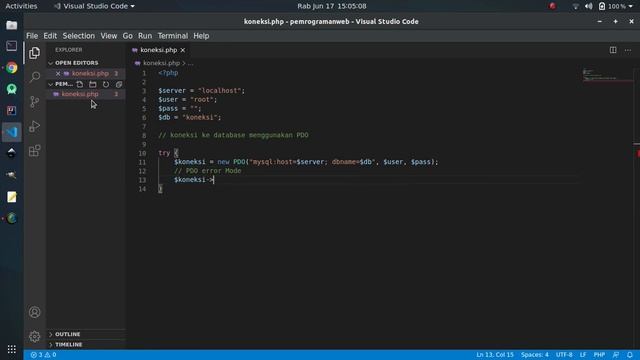Click the breadcrumb ellipsis after koneksi.php
640x360 pixels.
191,63
